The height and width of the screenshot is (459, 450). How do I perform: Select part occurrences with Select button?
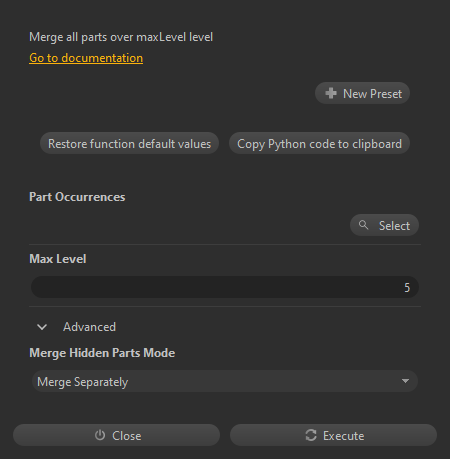(x=384, y=225)
